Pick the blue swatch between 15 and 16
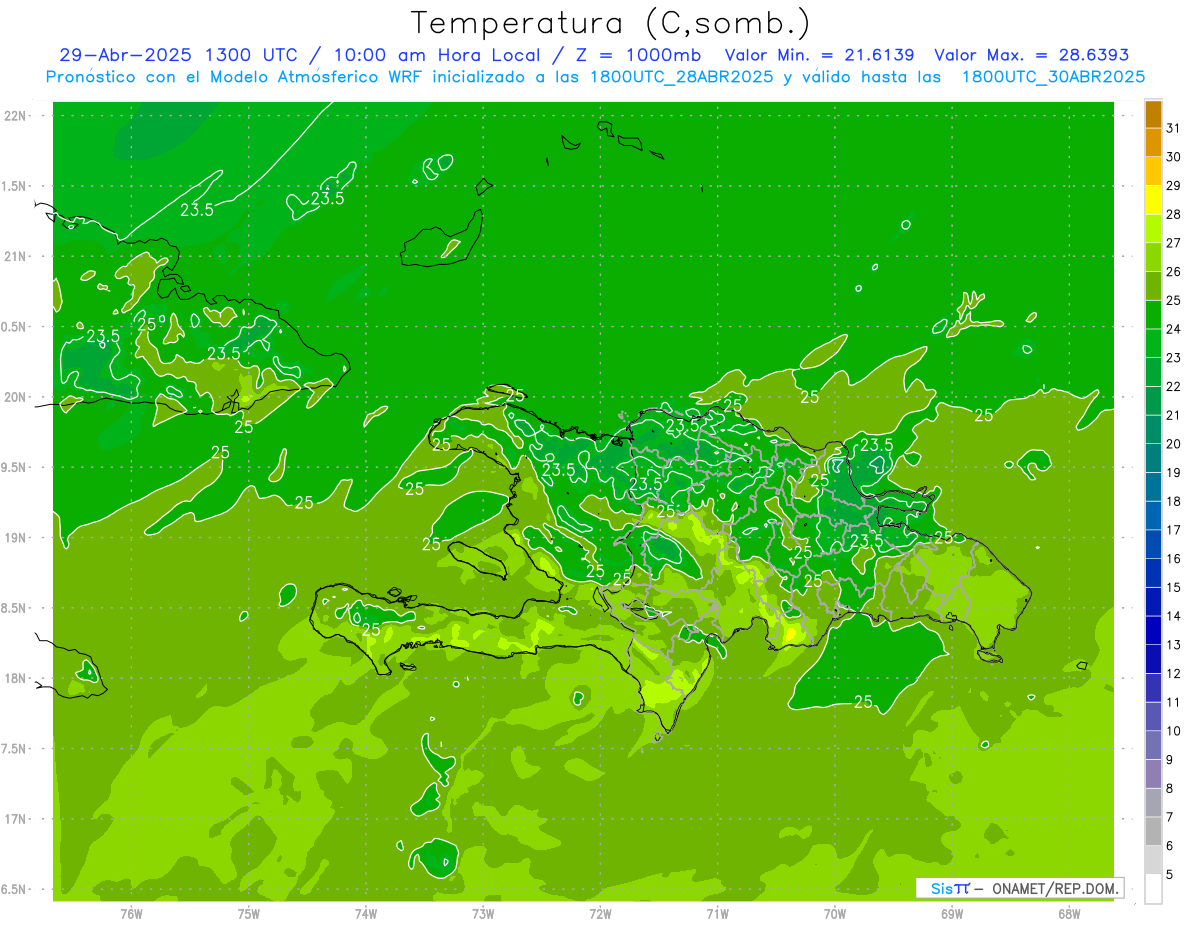 (x=1153, y=573)
